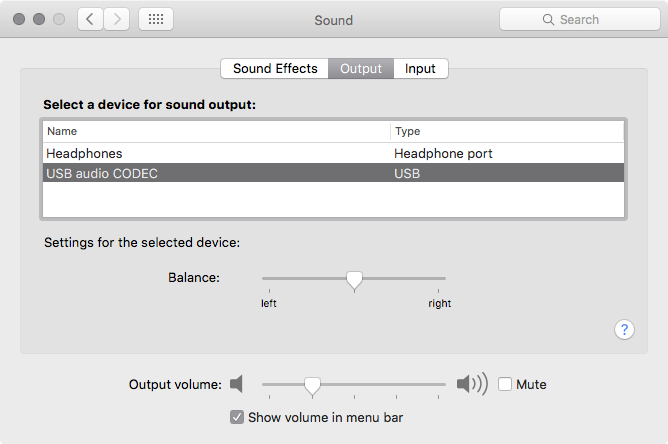Image resolution: width=668 pixels, height=444 pixels.
Task: Go back using the left chevron button
Action: (90, 19)
